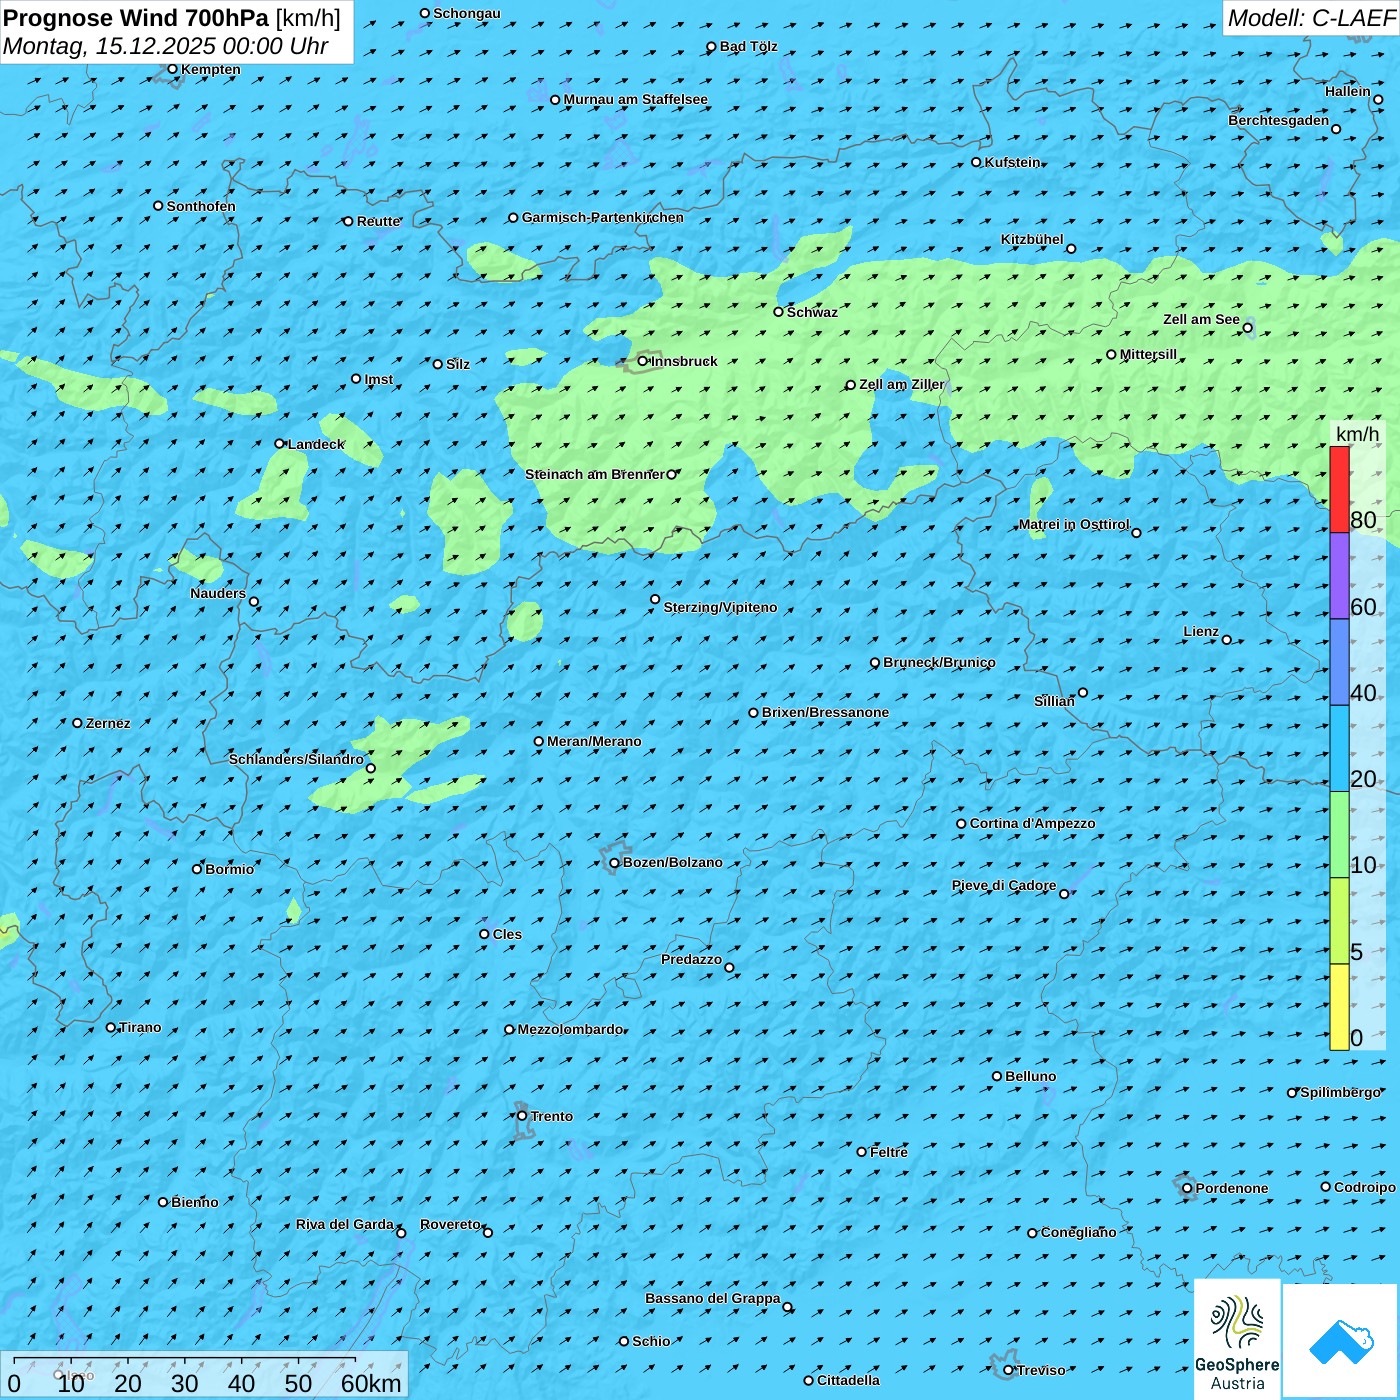The image size is (1400, 1400).
Task: Click the 'Landeck' label
Action: (316, 444)
